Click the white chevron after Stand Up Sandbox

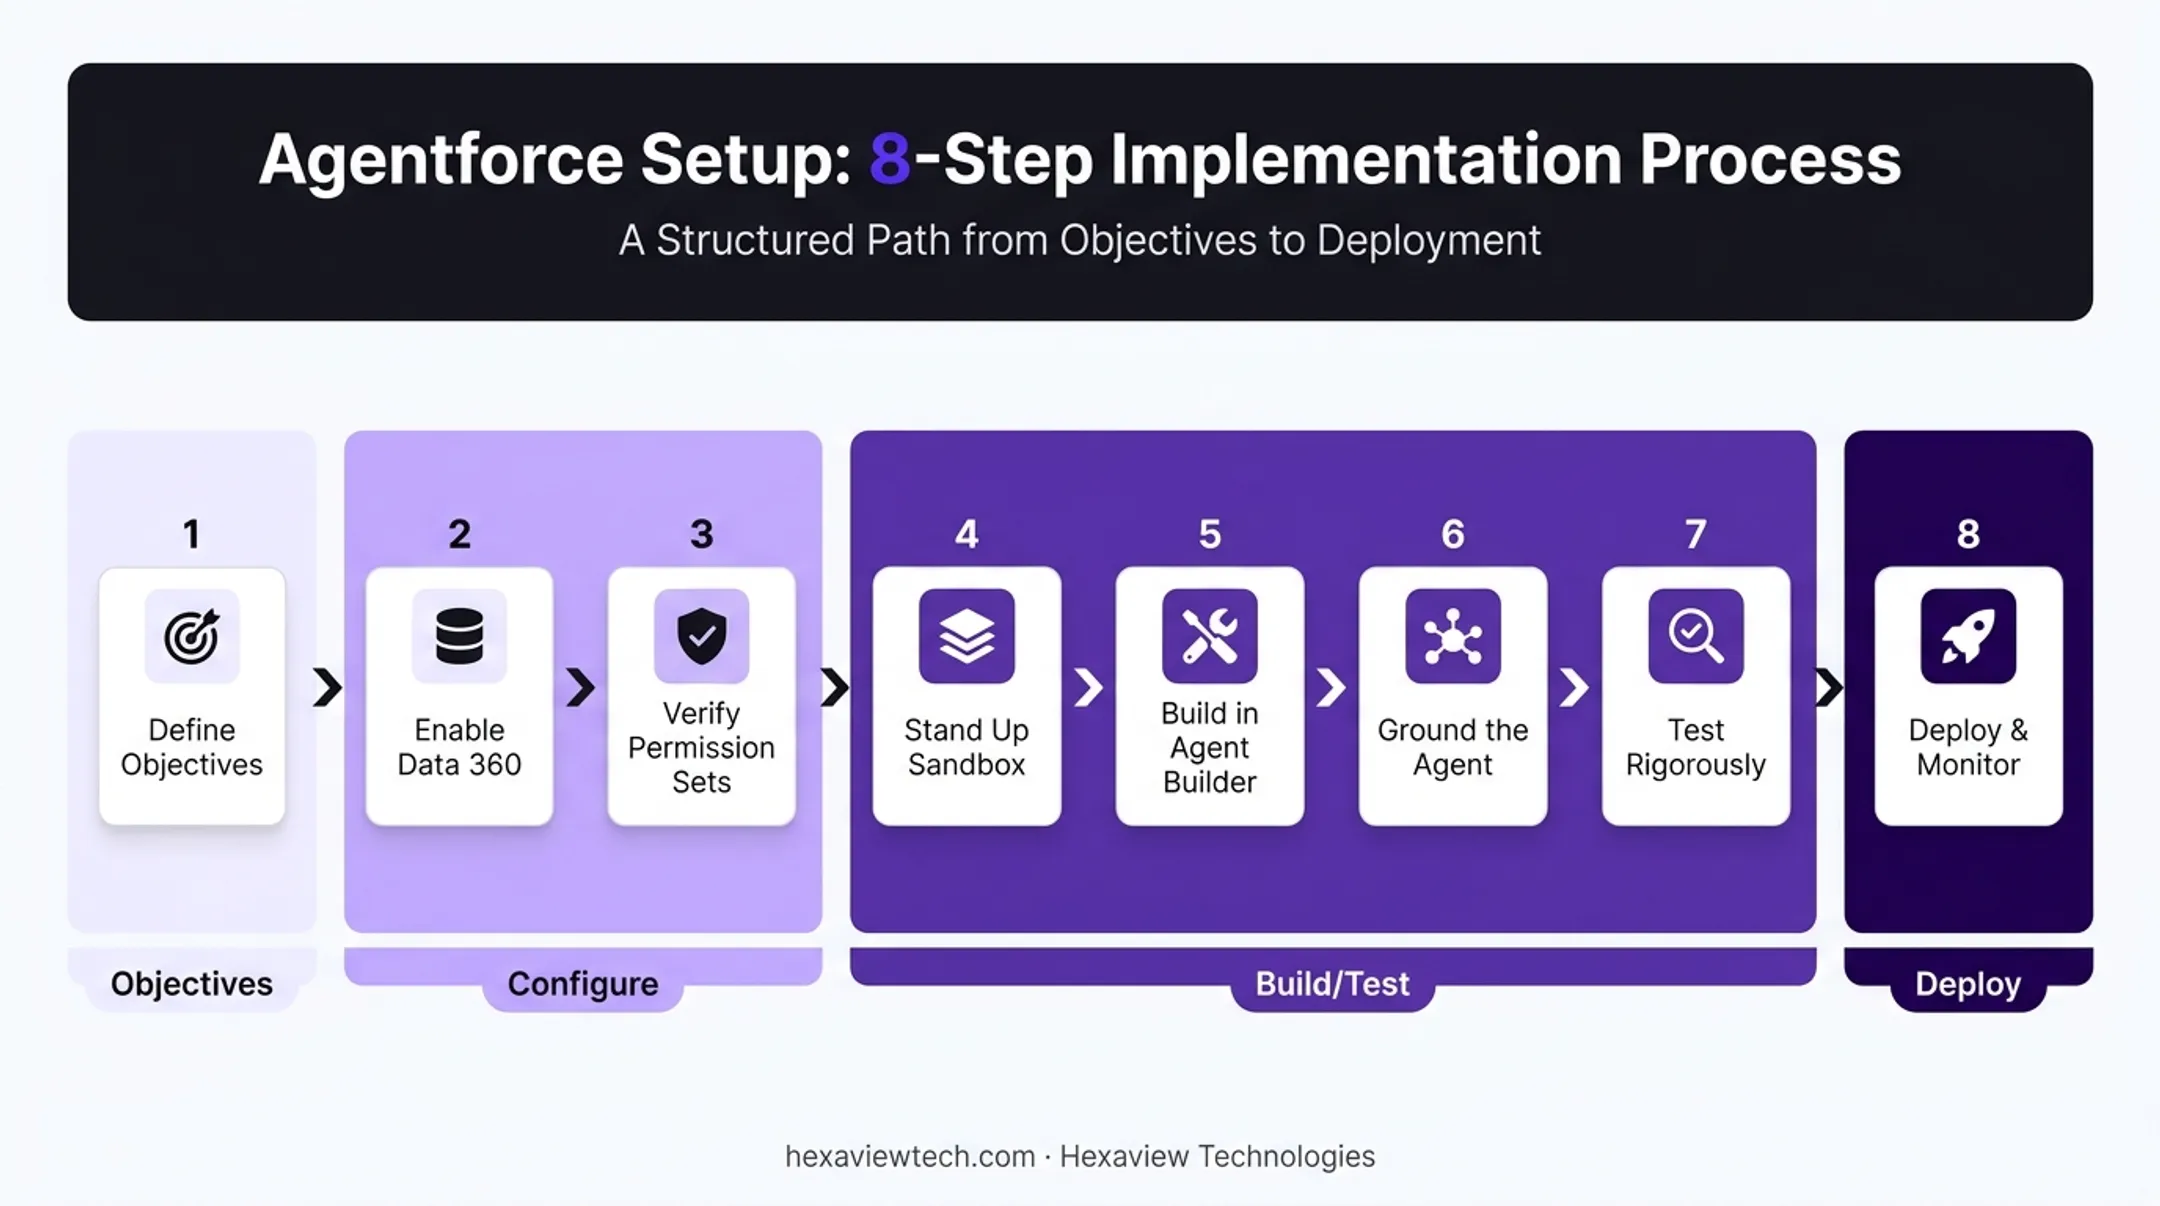tap(1088, 687)
